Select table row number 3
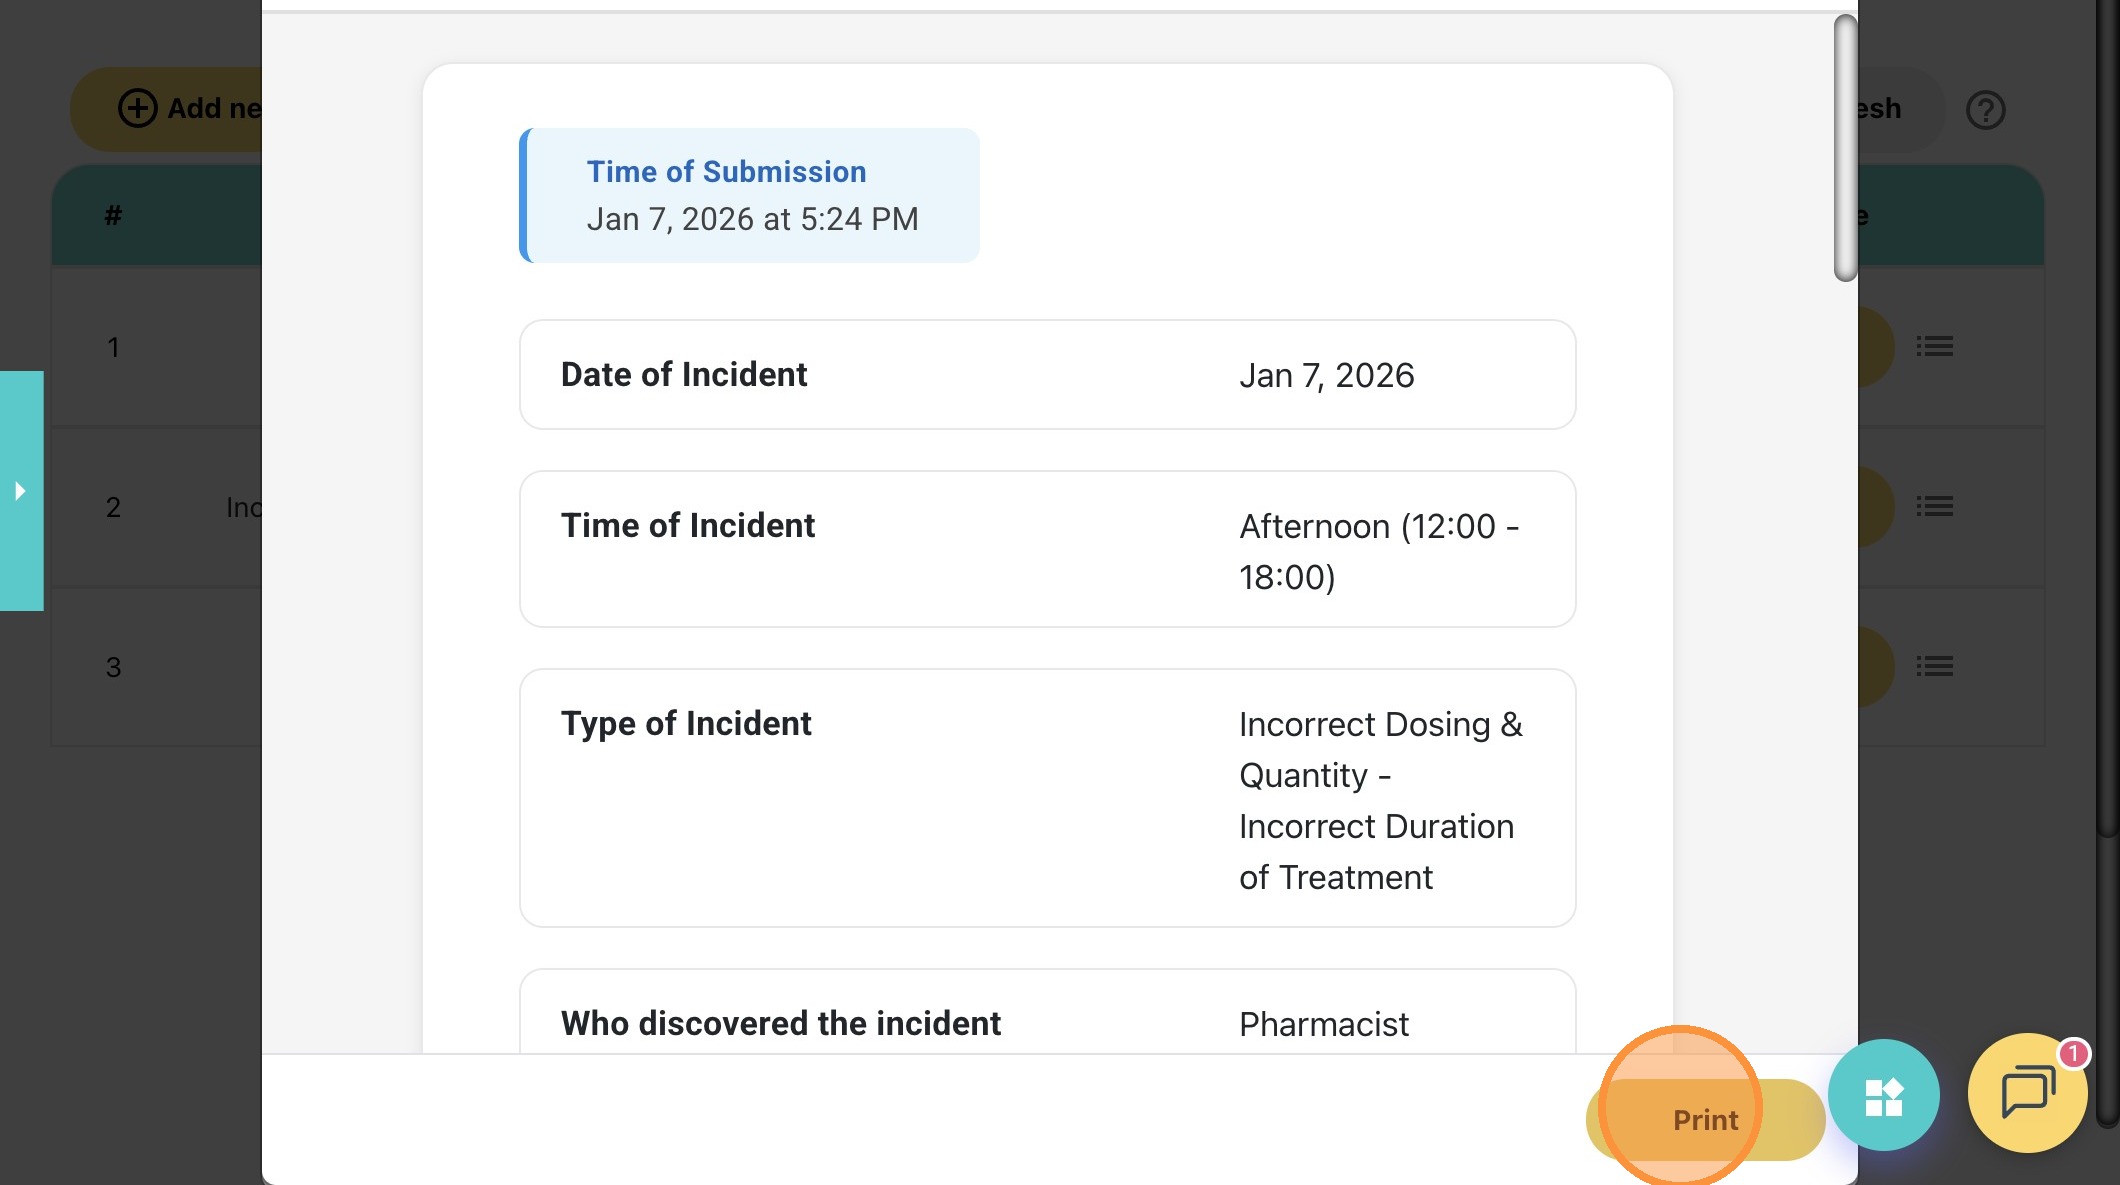Viewport: 2120px width, 1185px height. click(x=114, y=668)
